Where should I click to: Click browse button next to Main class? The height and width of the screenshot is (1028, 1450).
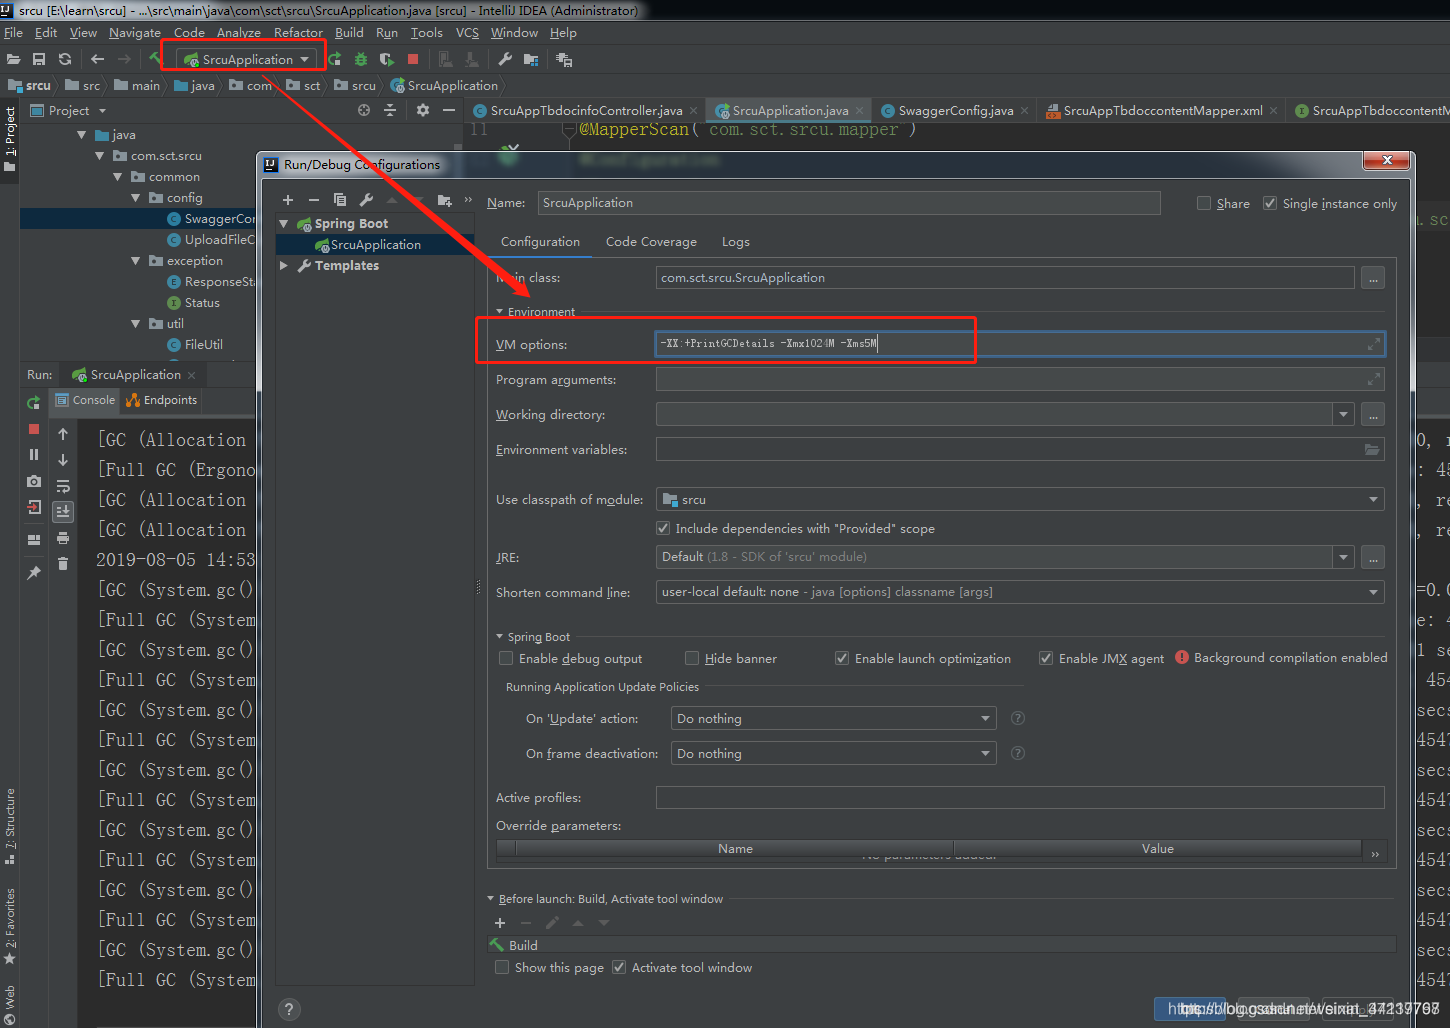tap(1373, 278)
